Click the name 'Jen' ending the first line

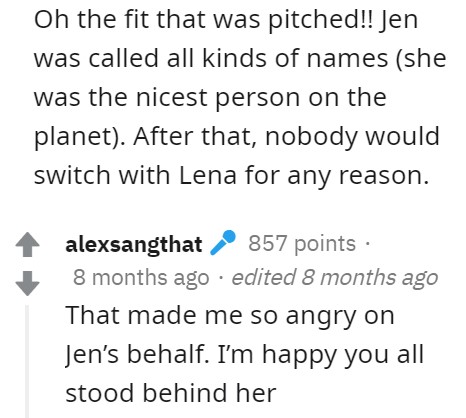click(398, 21)
